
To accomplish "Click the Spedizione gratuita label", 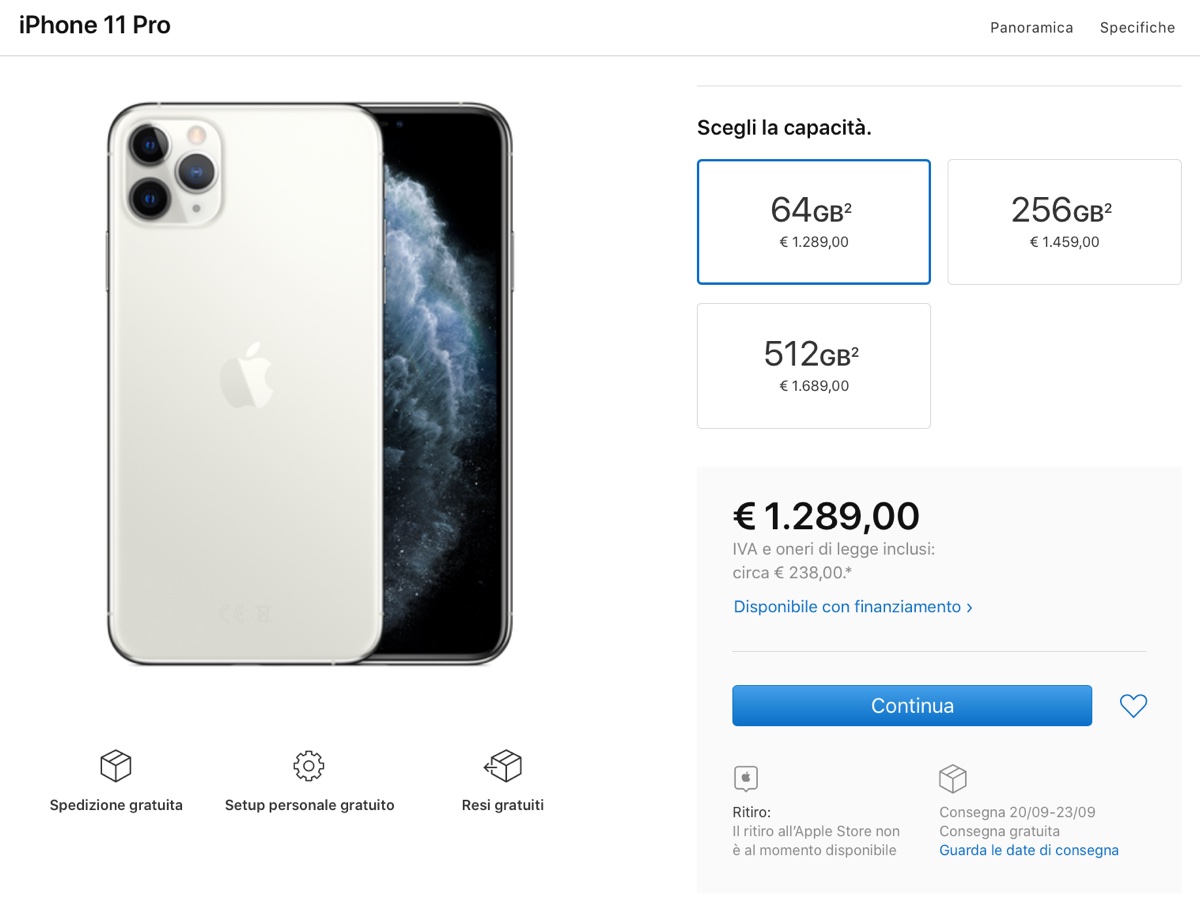I will tap(116, 805).
